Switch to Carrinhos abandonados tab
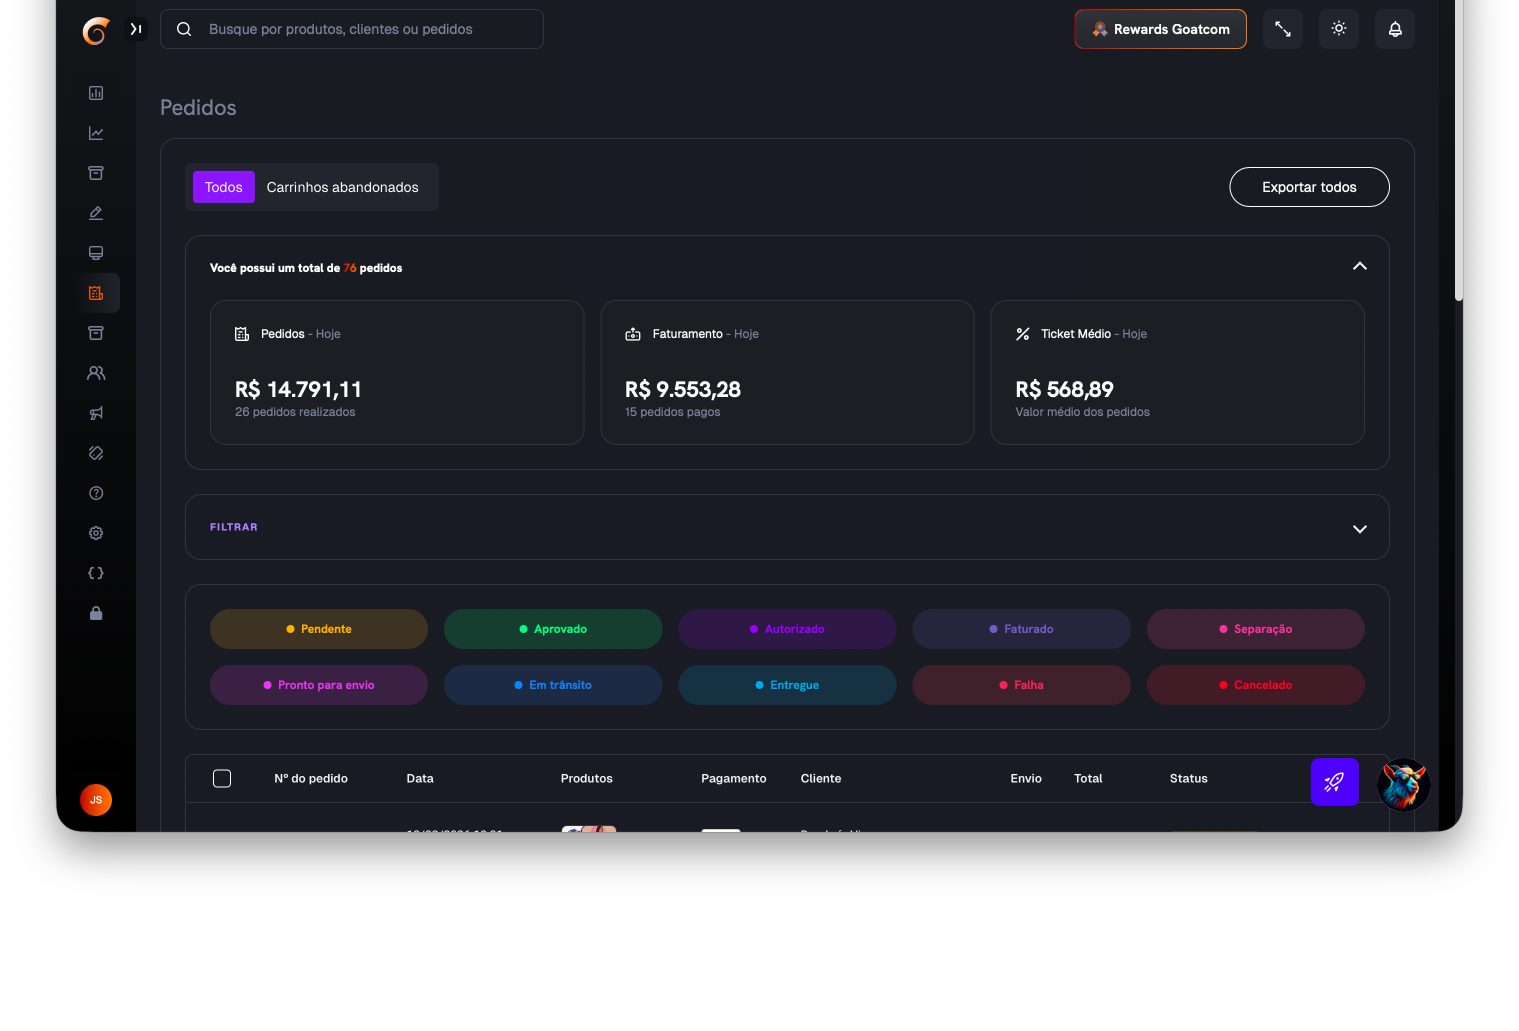Image resolution: width=1519 pixels, height=1031 pixels. (x=342, y=187)
